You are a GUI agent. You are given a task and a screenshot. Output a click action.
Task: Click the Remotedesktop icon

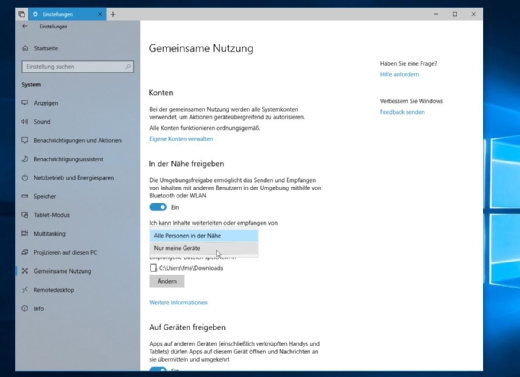[25, 290]
